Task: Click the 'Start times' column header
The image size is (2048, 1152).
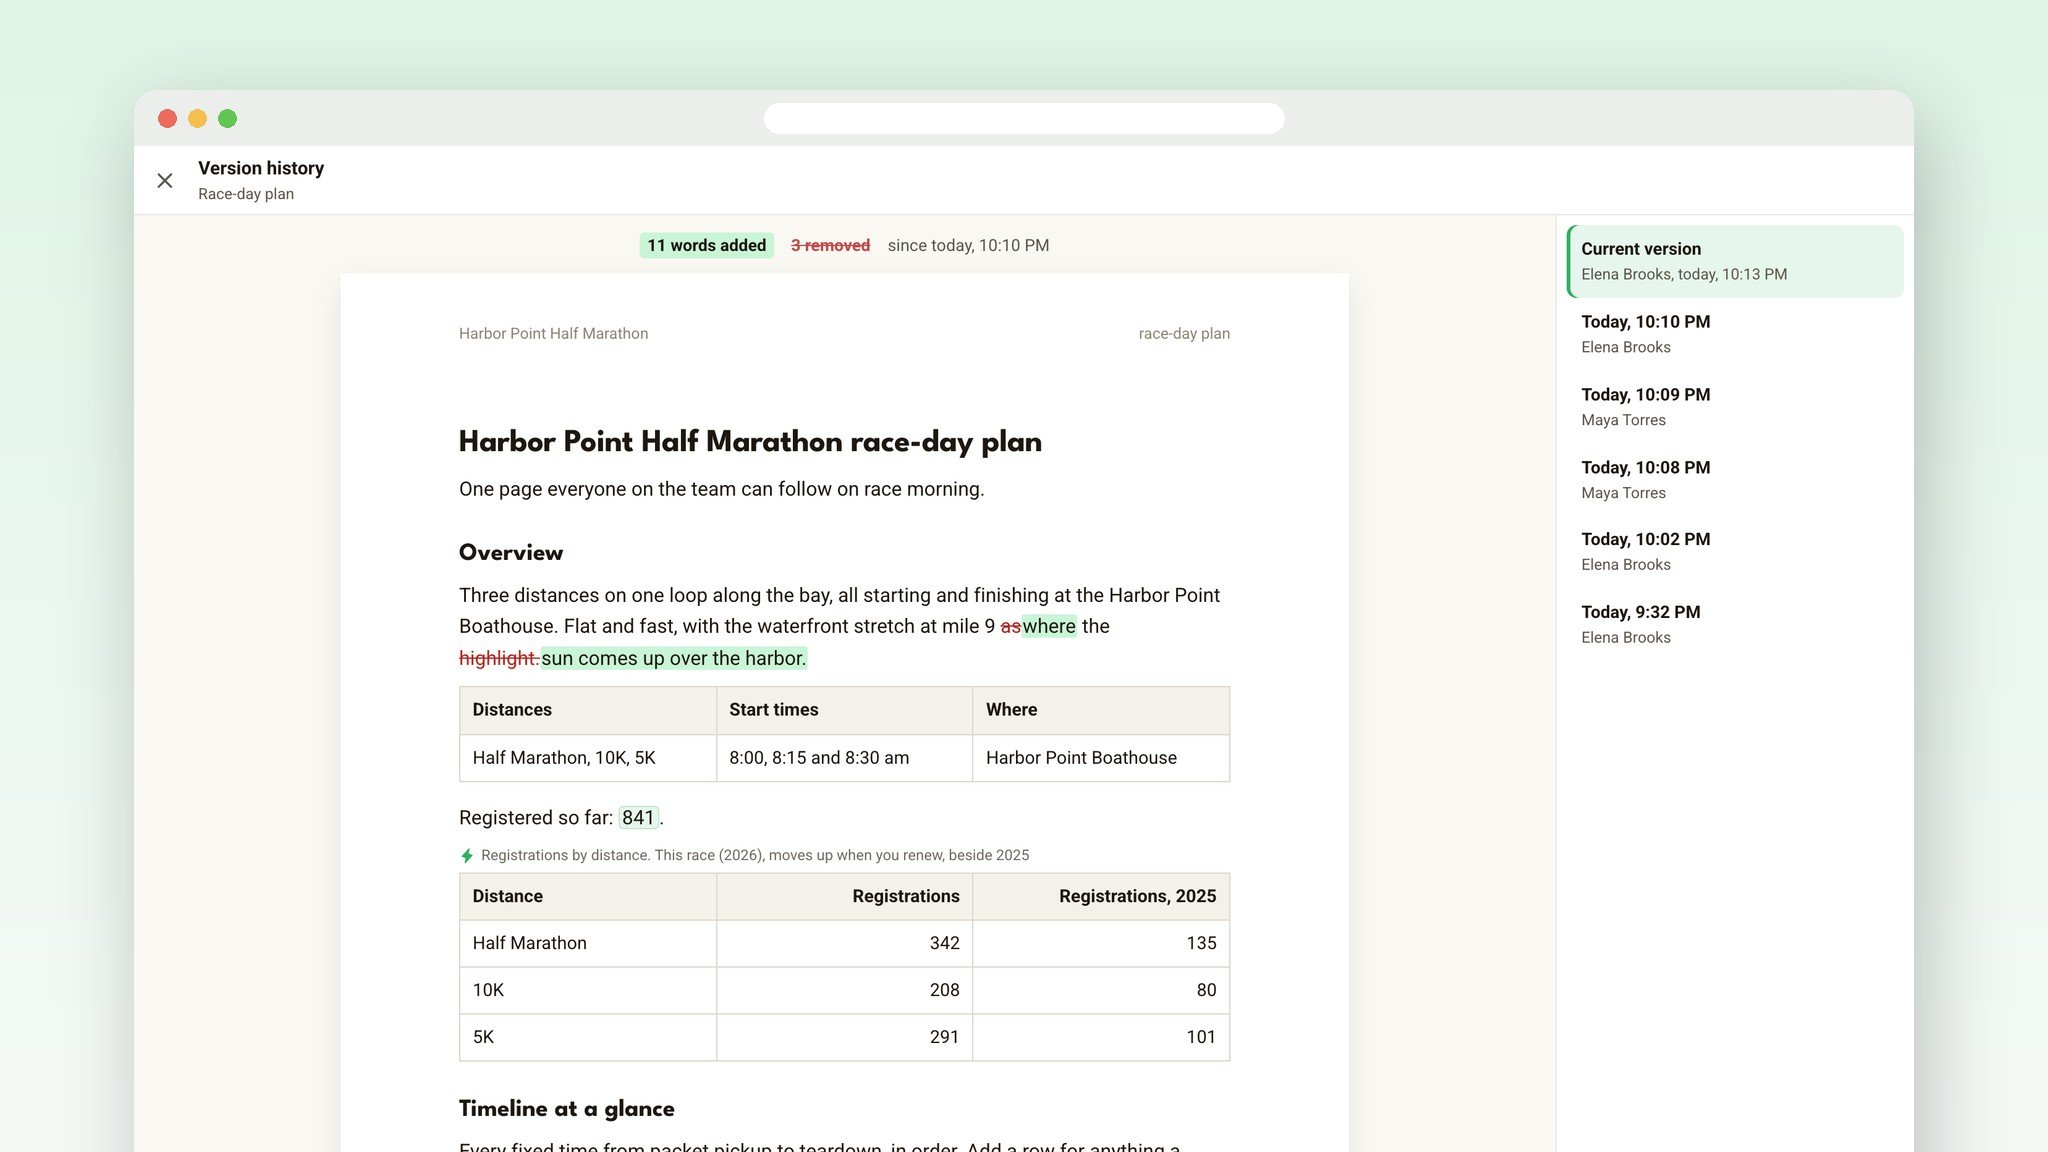Action: (x=844, y=710)
